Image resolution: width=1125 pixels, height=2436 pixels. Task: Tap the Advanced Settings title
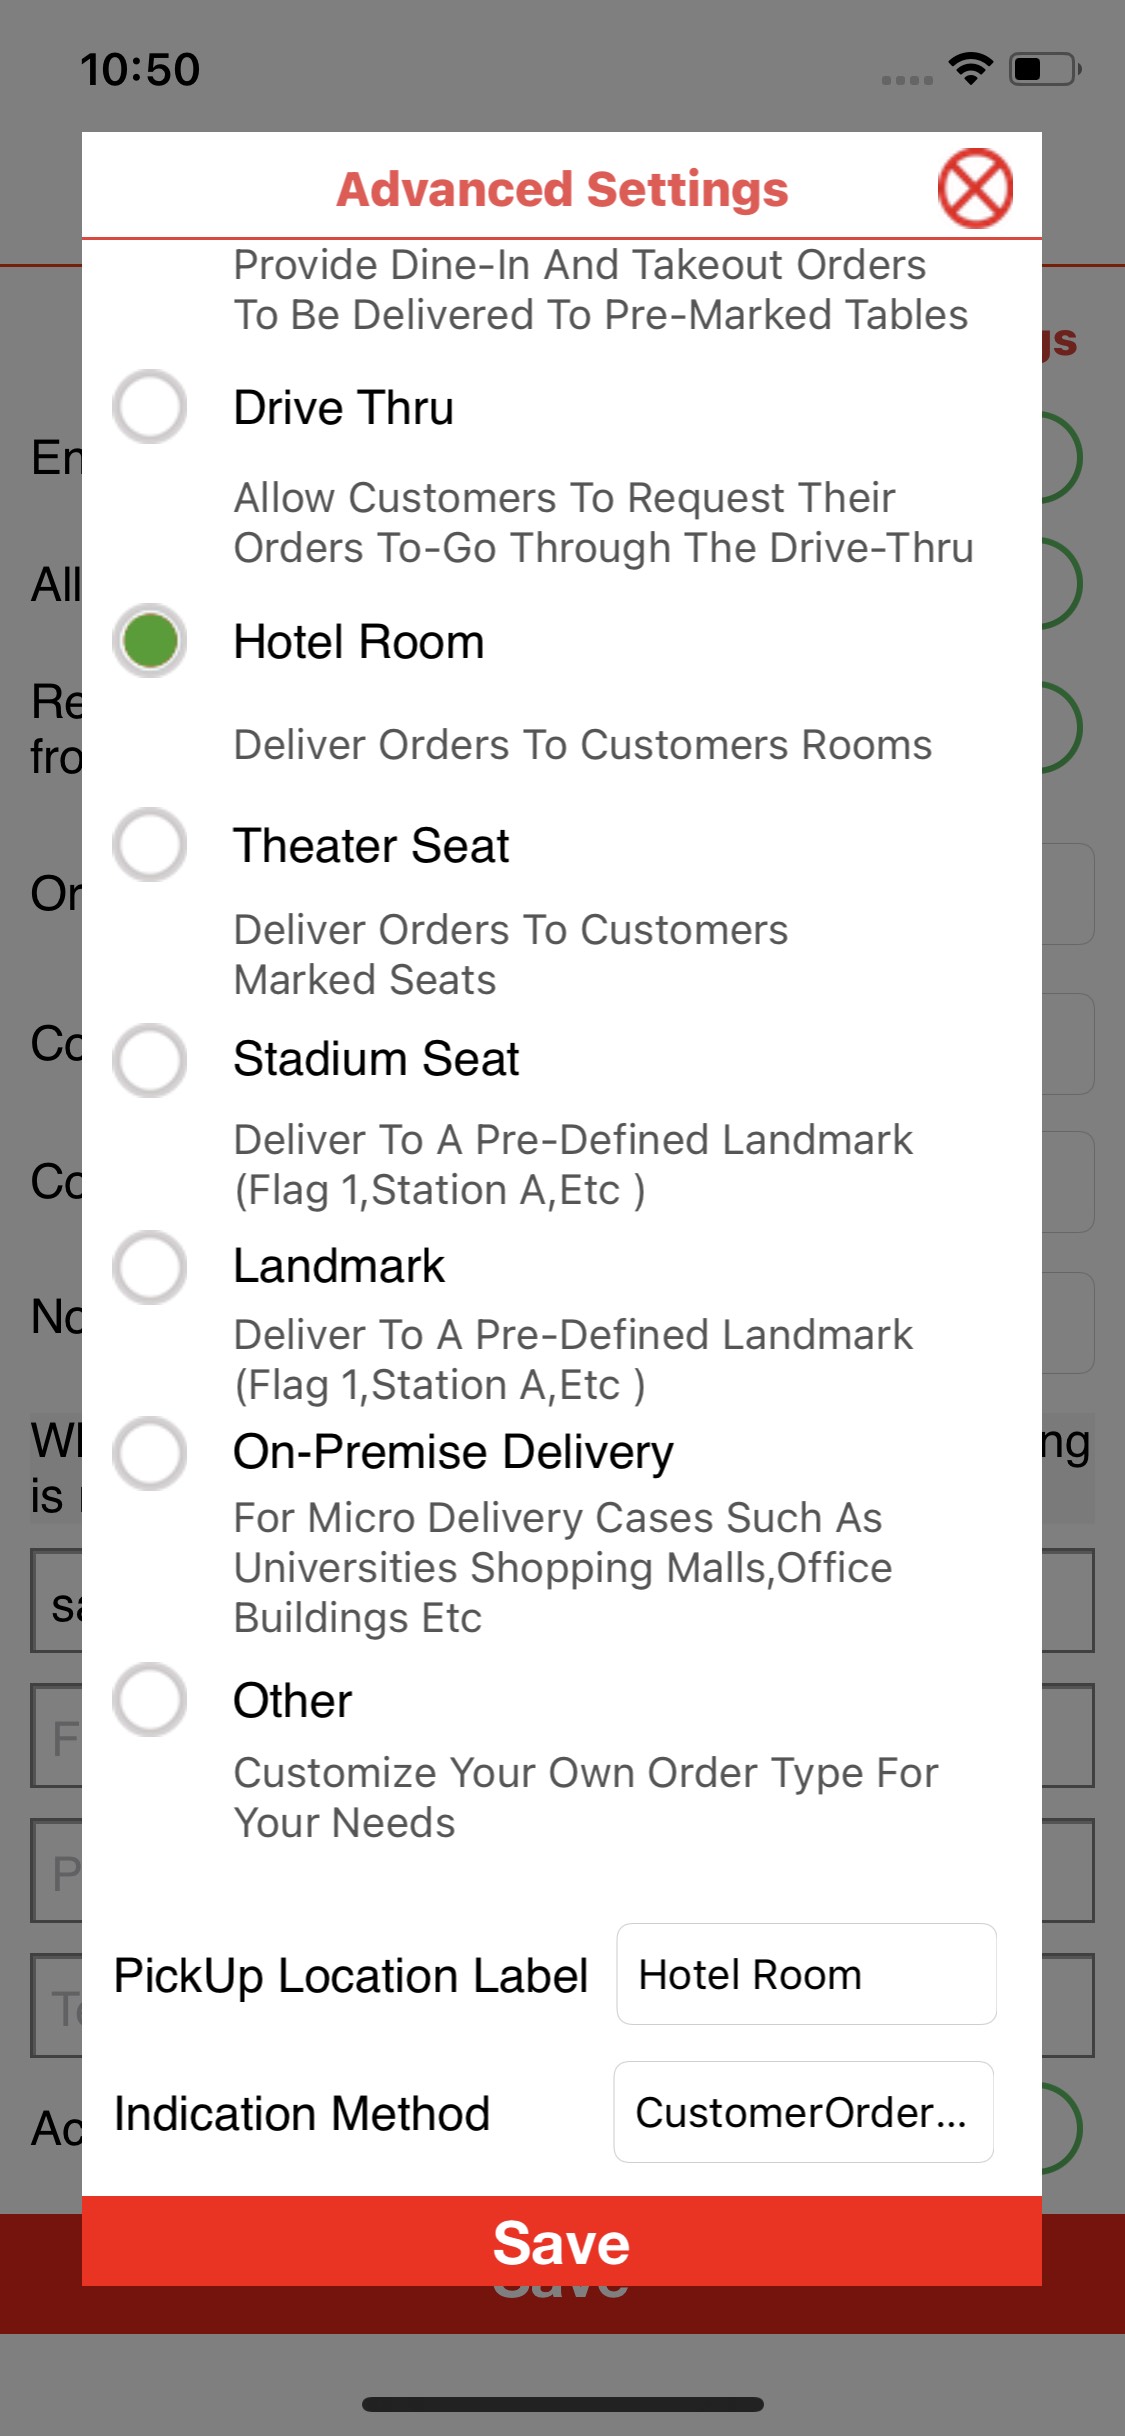point(562,189)
